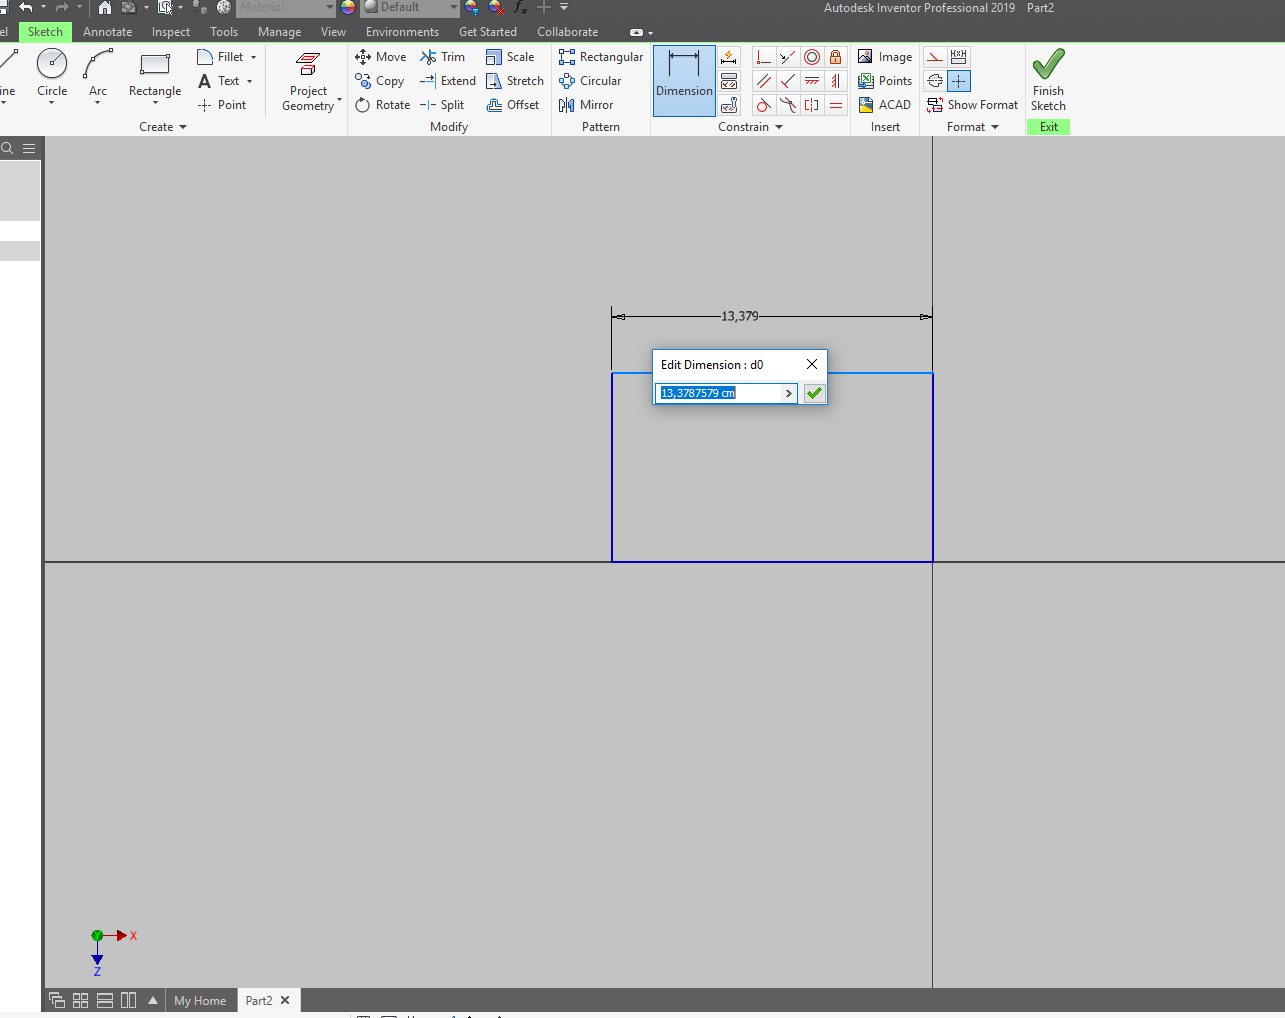Select the Tangent constraint tool
The height and width of the screenshot is (1018, 1285).
(763, 105)
